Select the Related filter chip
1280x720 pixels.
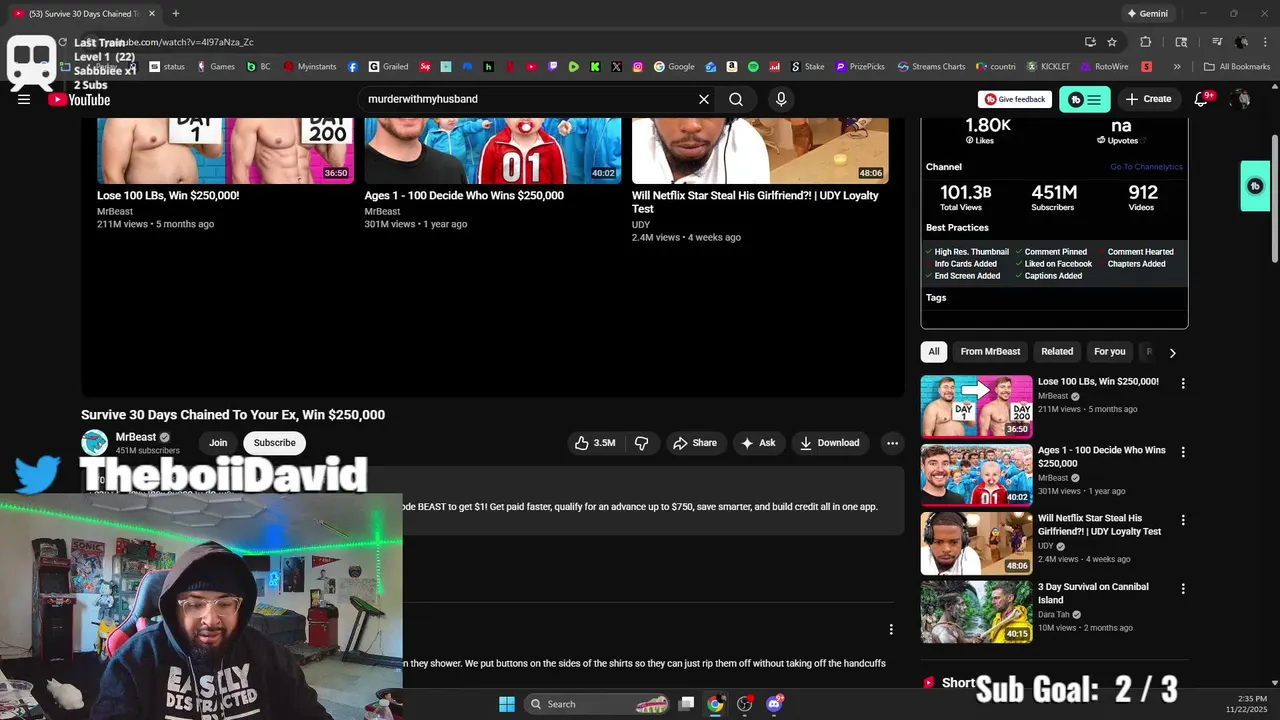point(1057,352)
